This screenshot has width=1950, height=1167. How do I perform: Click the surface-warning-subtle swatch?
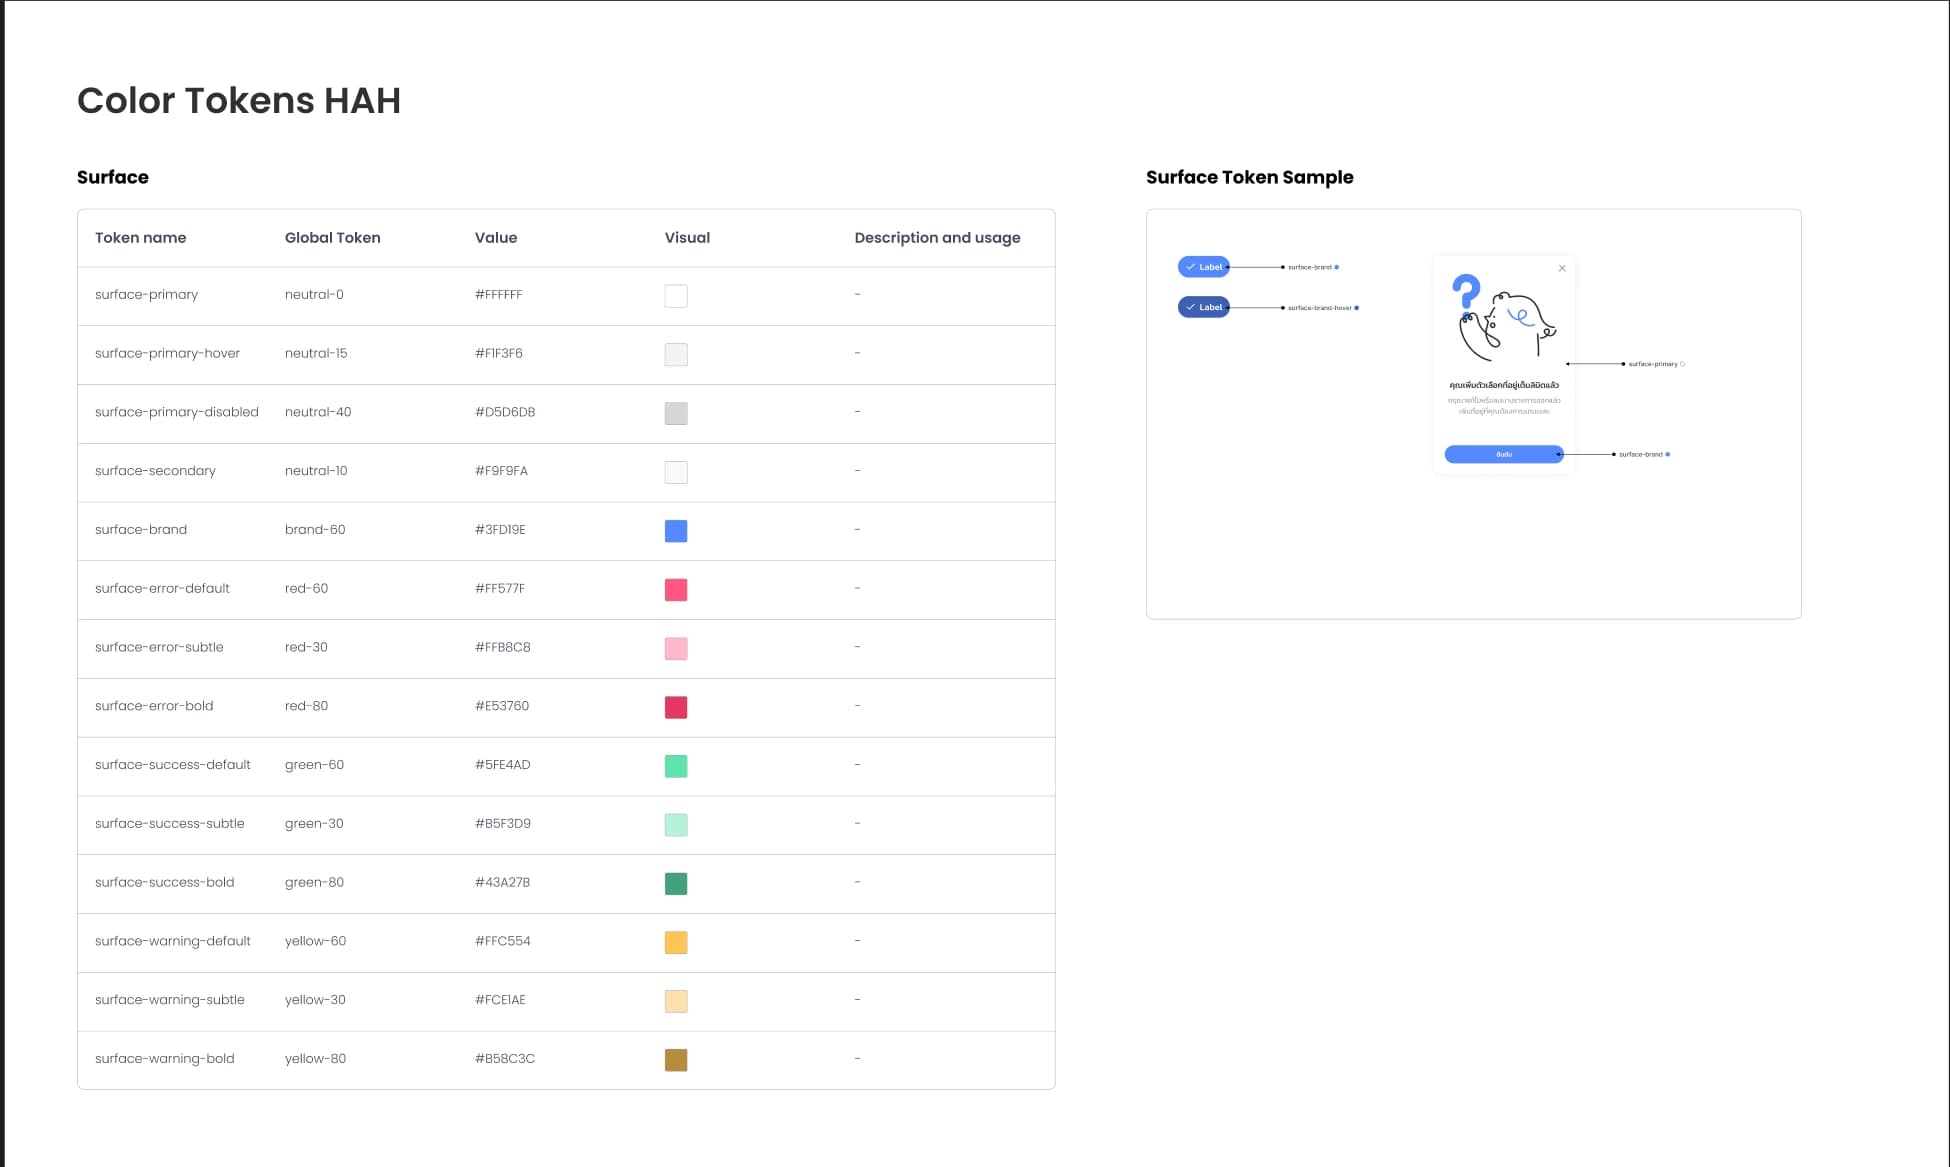click(x=676, y=1002)
